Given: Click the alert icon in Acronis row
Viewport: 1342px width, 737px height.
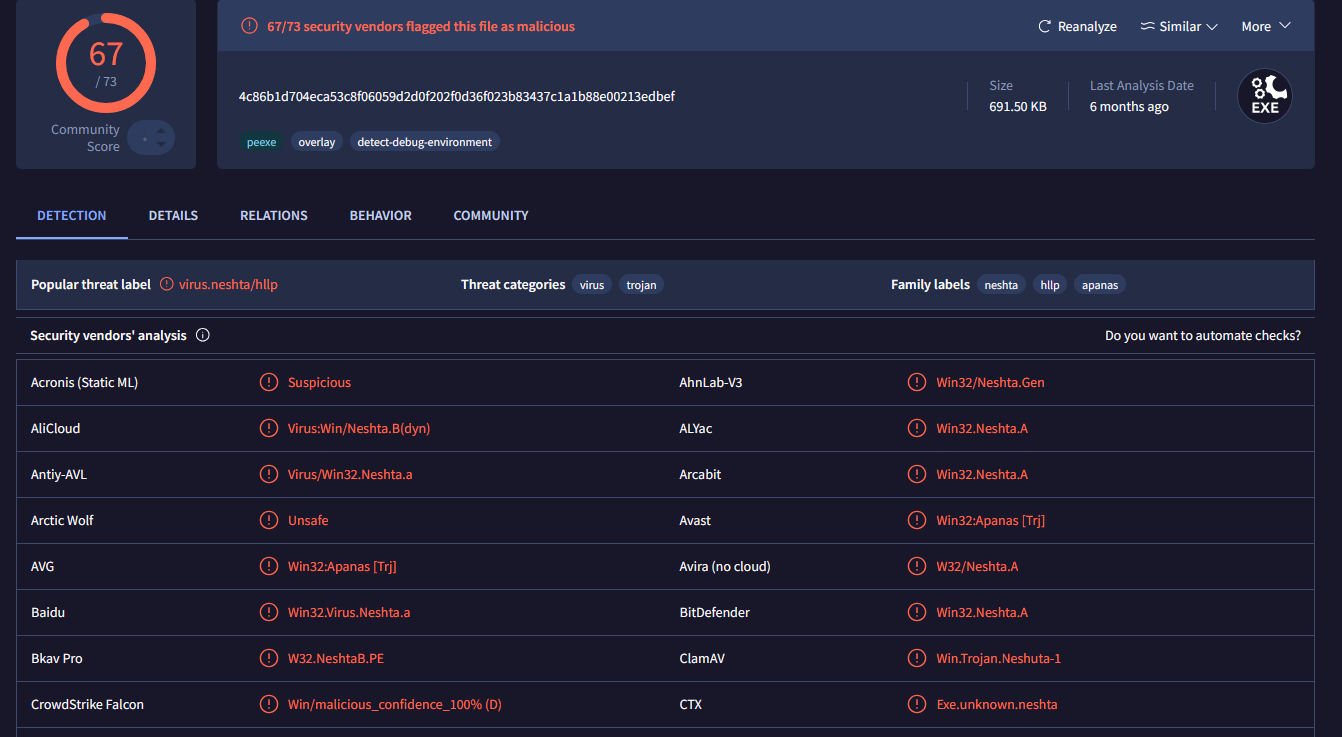Looking at the screenshot, I should coord(269,382).
